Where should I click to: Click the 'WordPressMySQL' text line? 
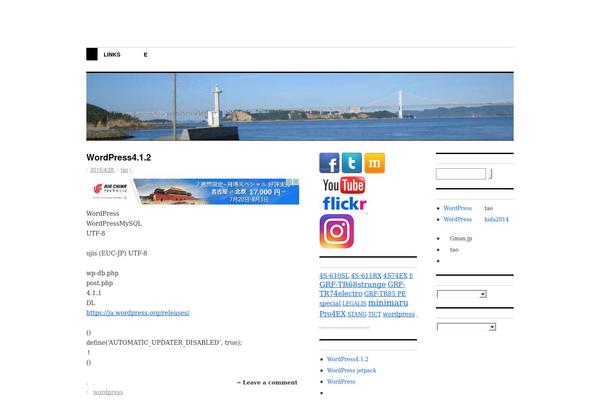tap(114, 223)
